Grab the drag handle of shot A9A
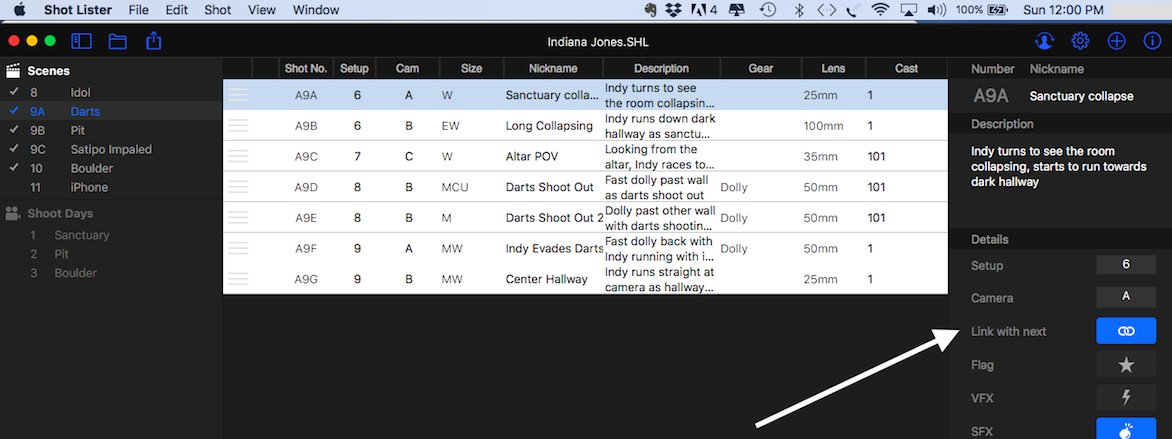1172x439 pixels. click(x=238, y=95)
